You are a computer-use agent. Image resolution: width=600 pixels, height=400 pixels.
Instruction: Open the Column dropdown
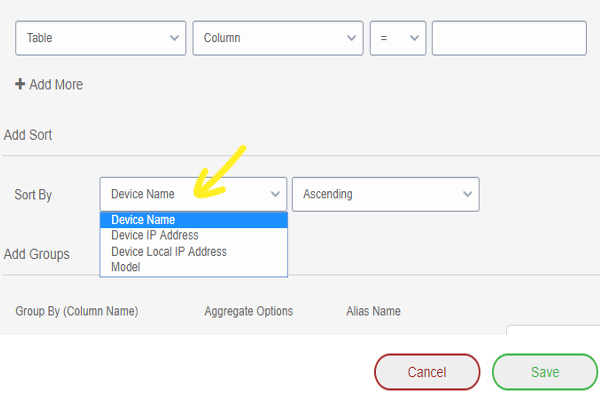pos(278,38)
